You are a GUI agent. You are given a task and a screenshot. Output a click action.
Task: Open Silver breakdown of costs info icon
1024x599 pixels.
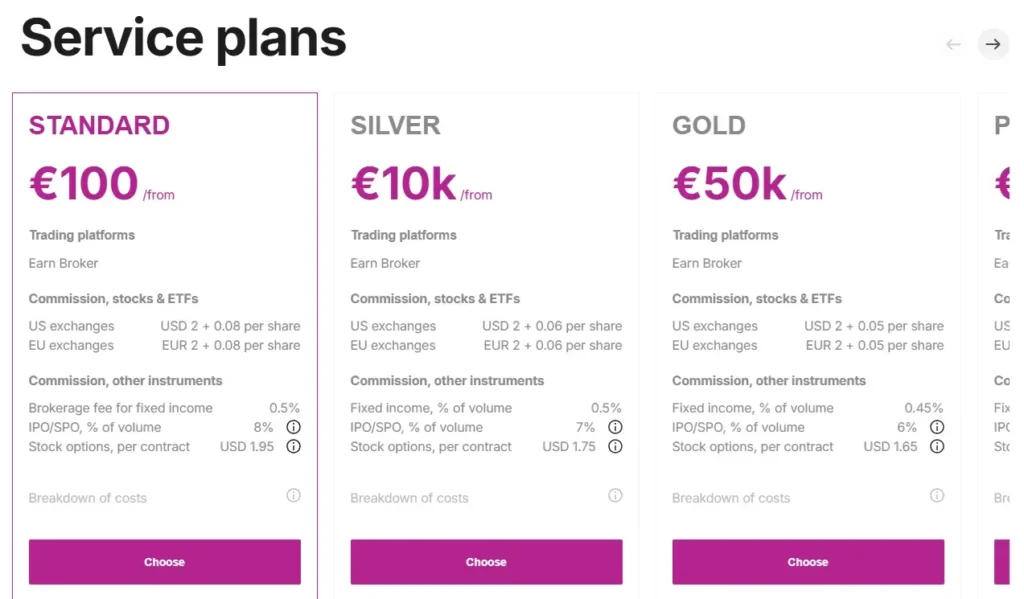click(615, 495)
